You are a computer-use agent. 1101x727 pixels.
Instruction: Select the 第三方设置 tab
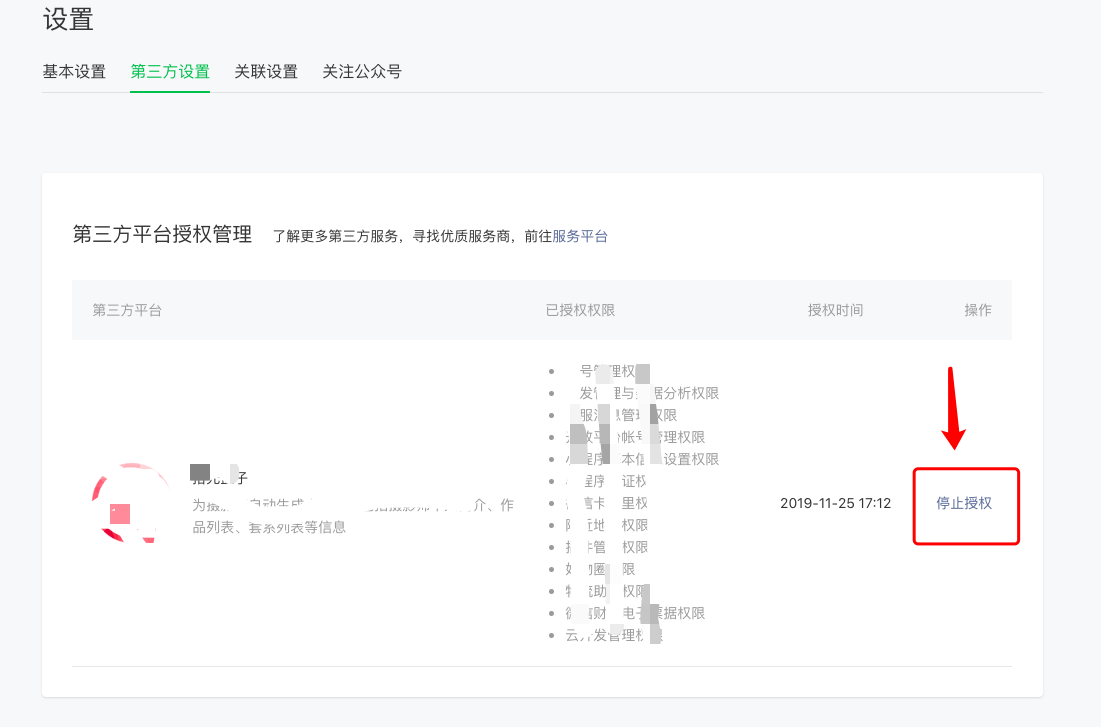[x=170, y=72]
